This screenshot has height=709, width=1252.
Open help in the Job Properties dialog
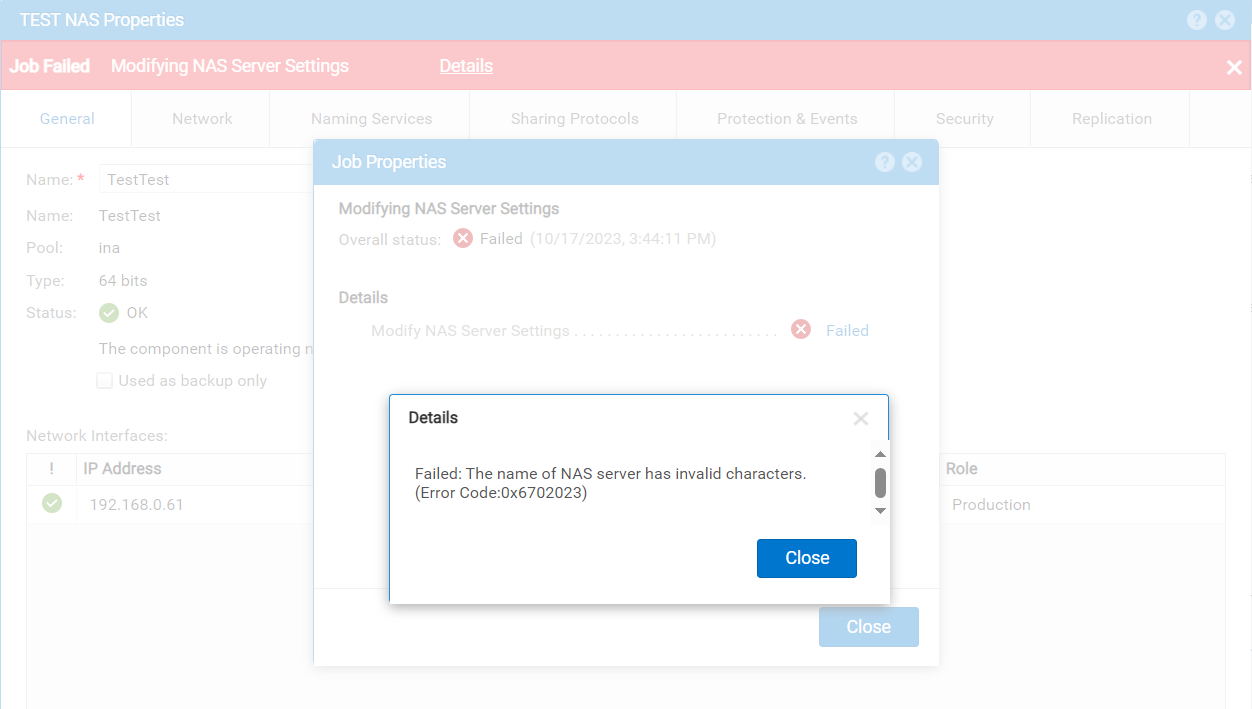pos(884,161)
